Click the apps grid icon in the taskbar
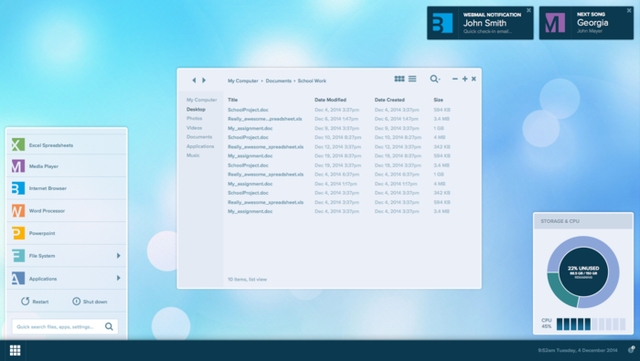Viewport: 640px width, 361px height. (x=15, y=350)
